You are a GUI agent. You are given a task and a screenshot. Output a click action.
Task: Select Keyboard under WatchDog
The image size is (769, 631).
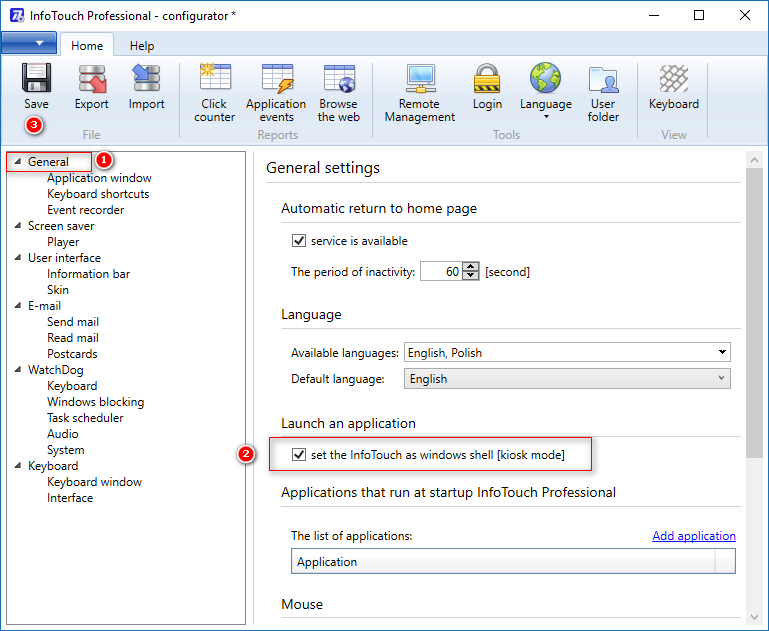click(x=72, y=386)
